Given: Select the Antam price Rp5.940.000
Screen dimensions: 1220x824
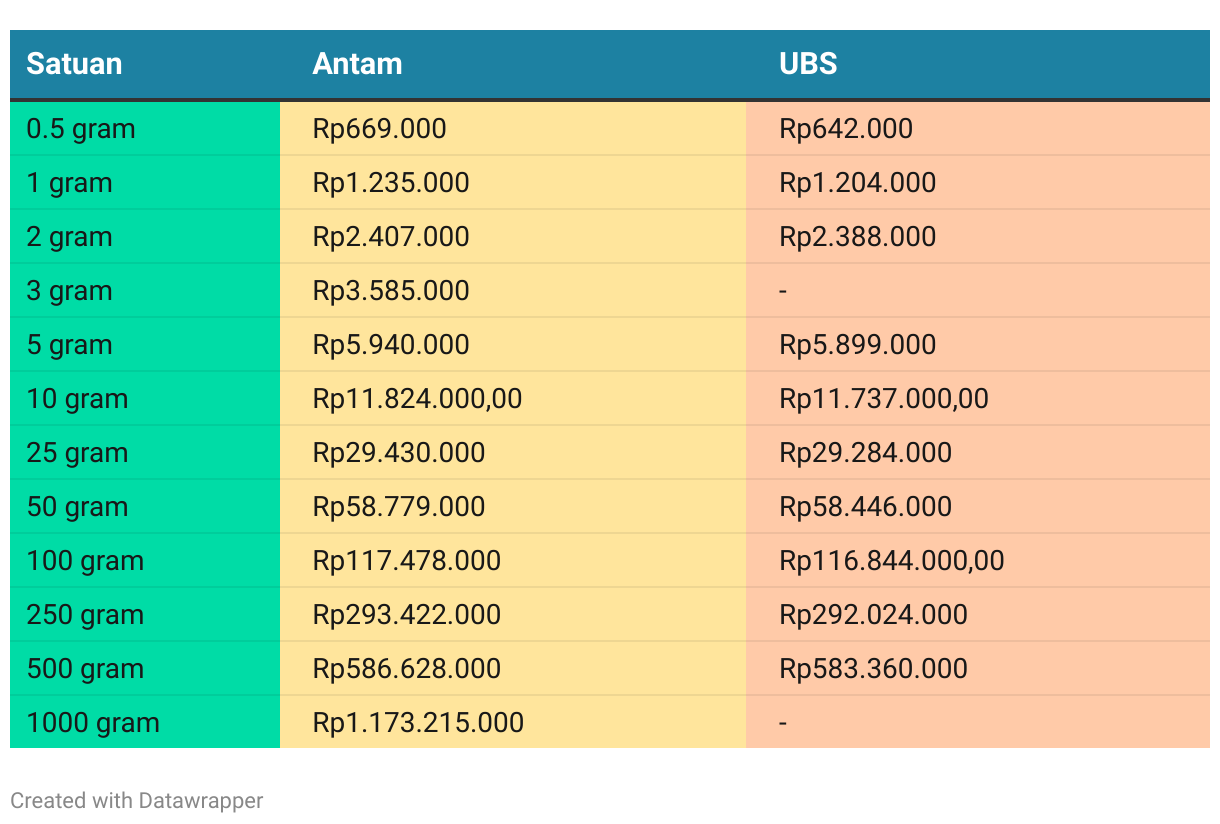Looking at the screenshot, I should [391, 345].
